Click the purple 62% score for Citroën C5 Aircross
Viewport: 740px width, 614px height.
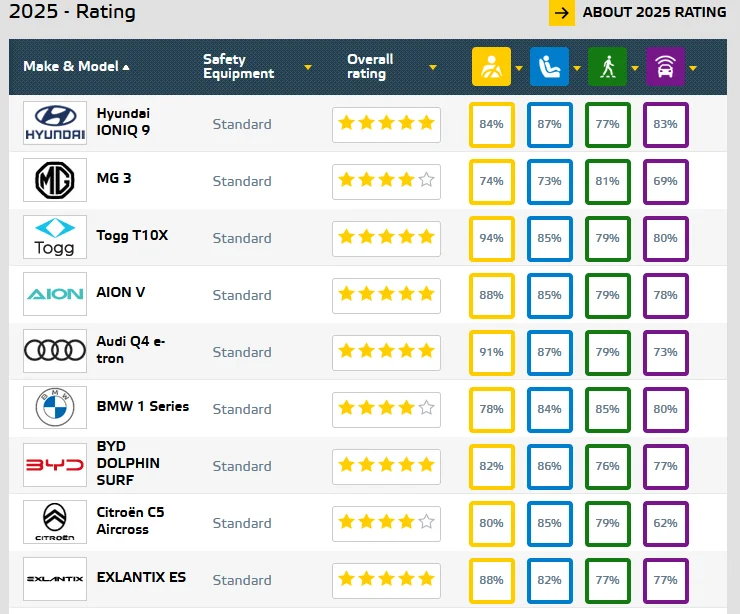[x=665, y=524]
